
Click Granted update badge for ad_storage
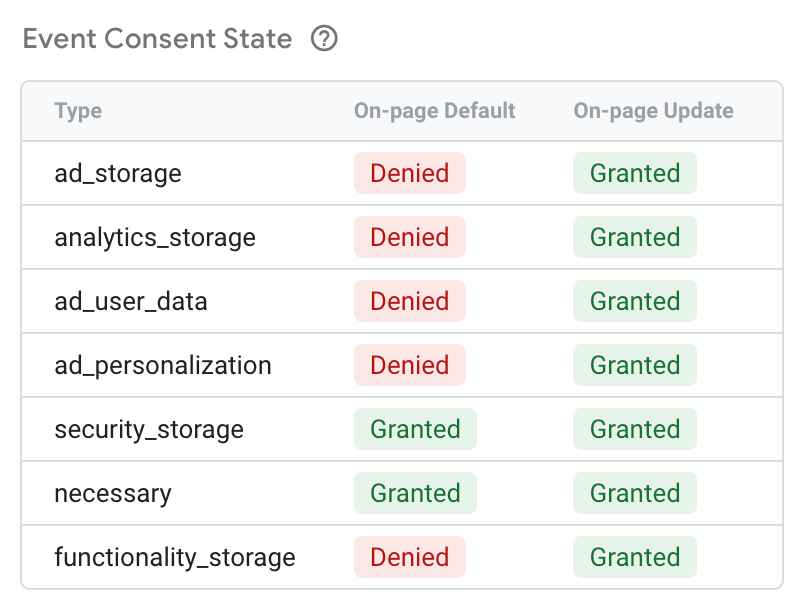pyautogui.click(x=635, y=173)
